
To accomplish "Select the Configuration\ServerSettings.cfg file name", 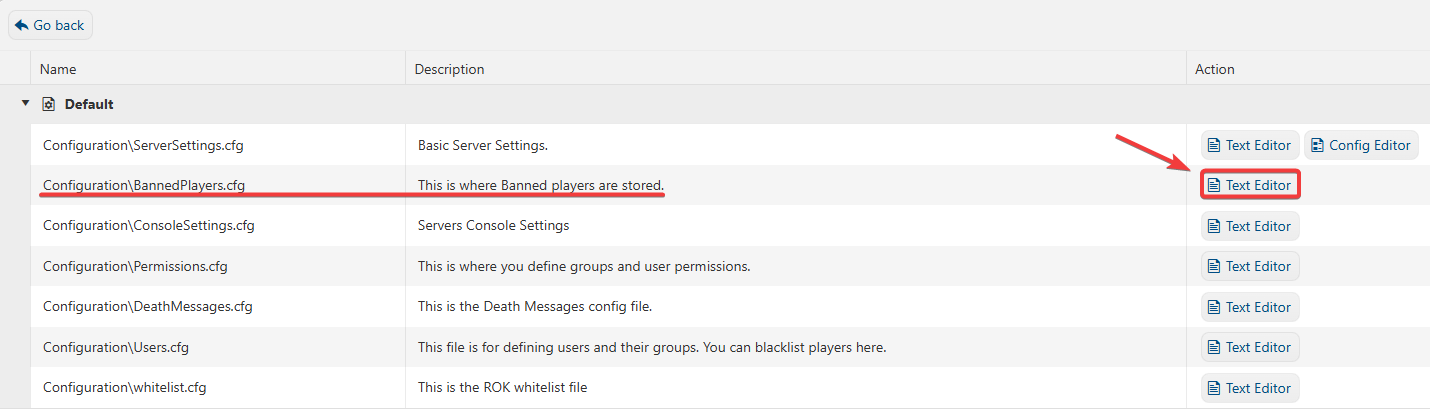I will click(x=143, y=145).
